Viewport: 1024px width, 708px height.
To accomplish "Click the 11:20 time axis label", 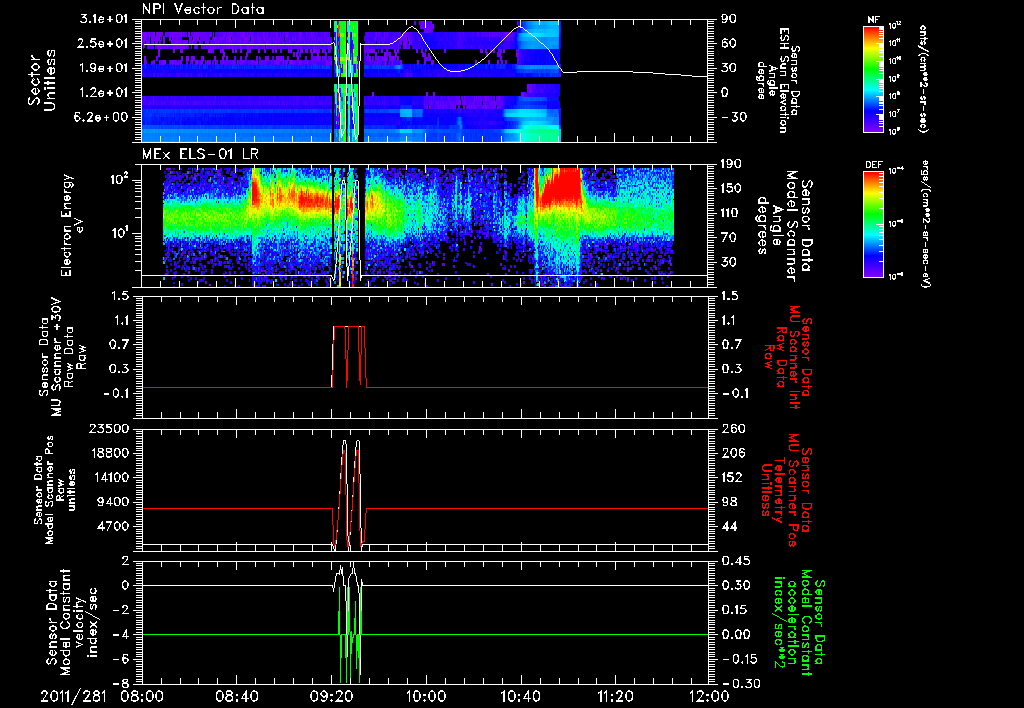I will 615,696.
